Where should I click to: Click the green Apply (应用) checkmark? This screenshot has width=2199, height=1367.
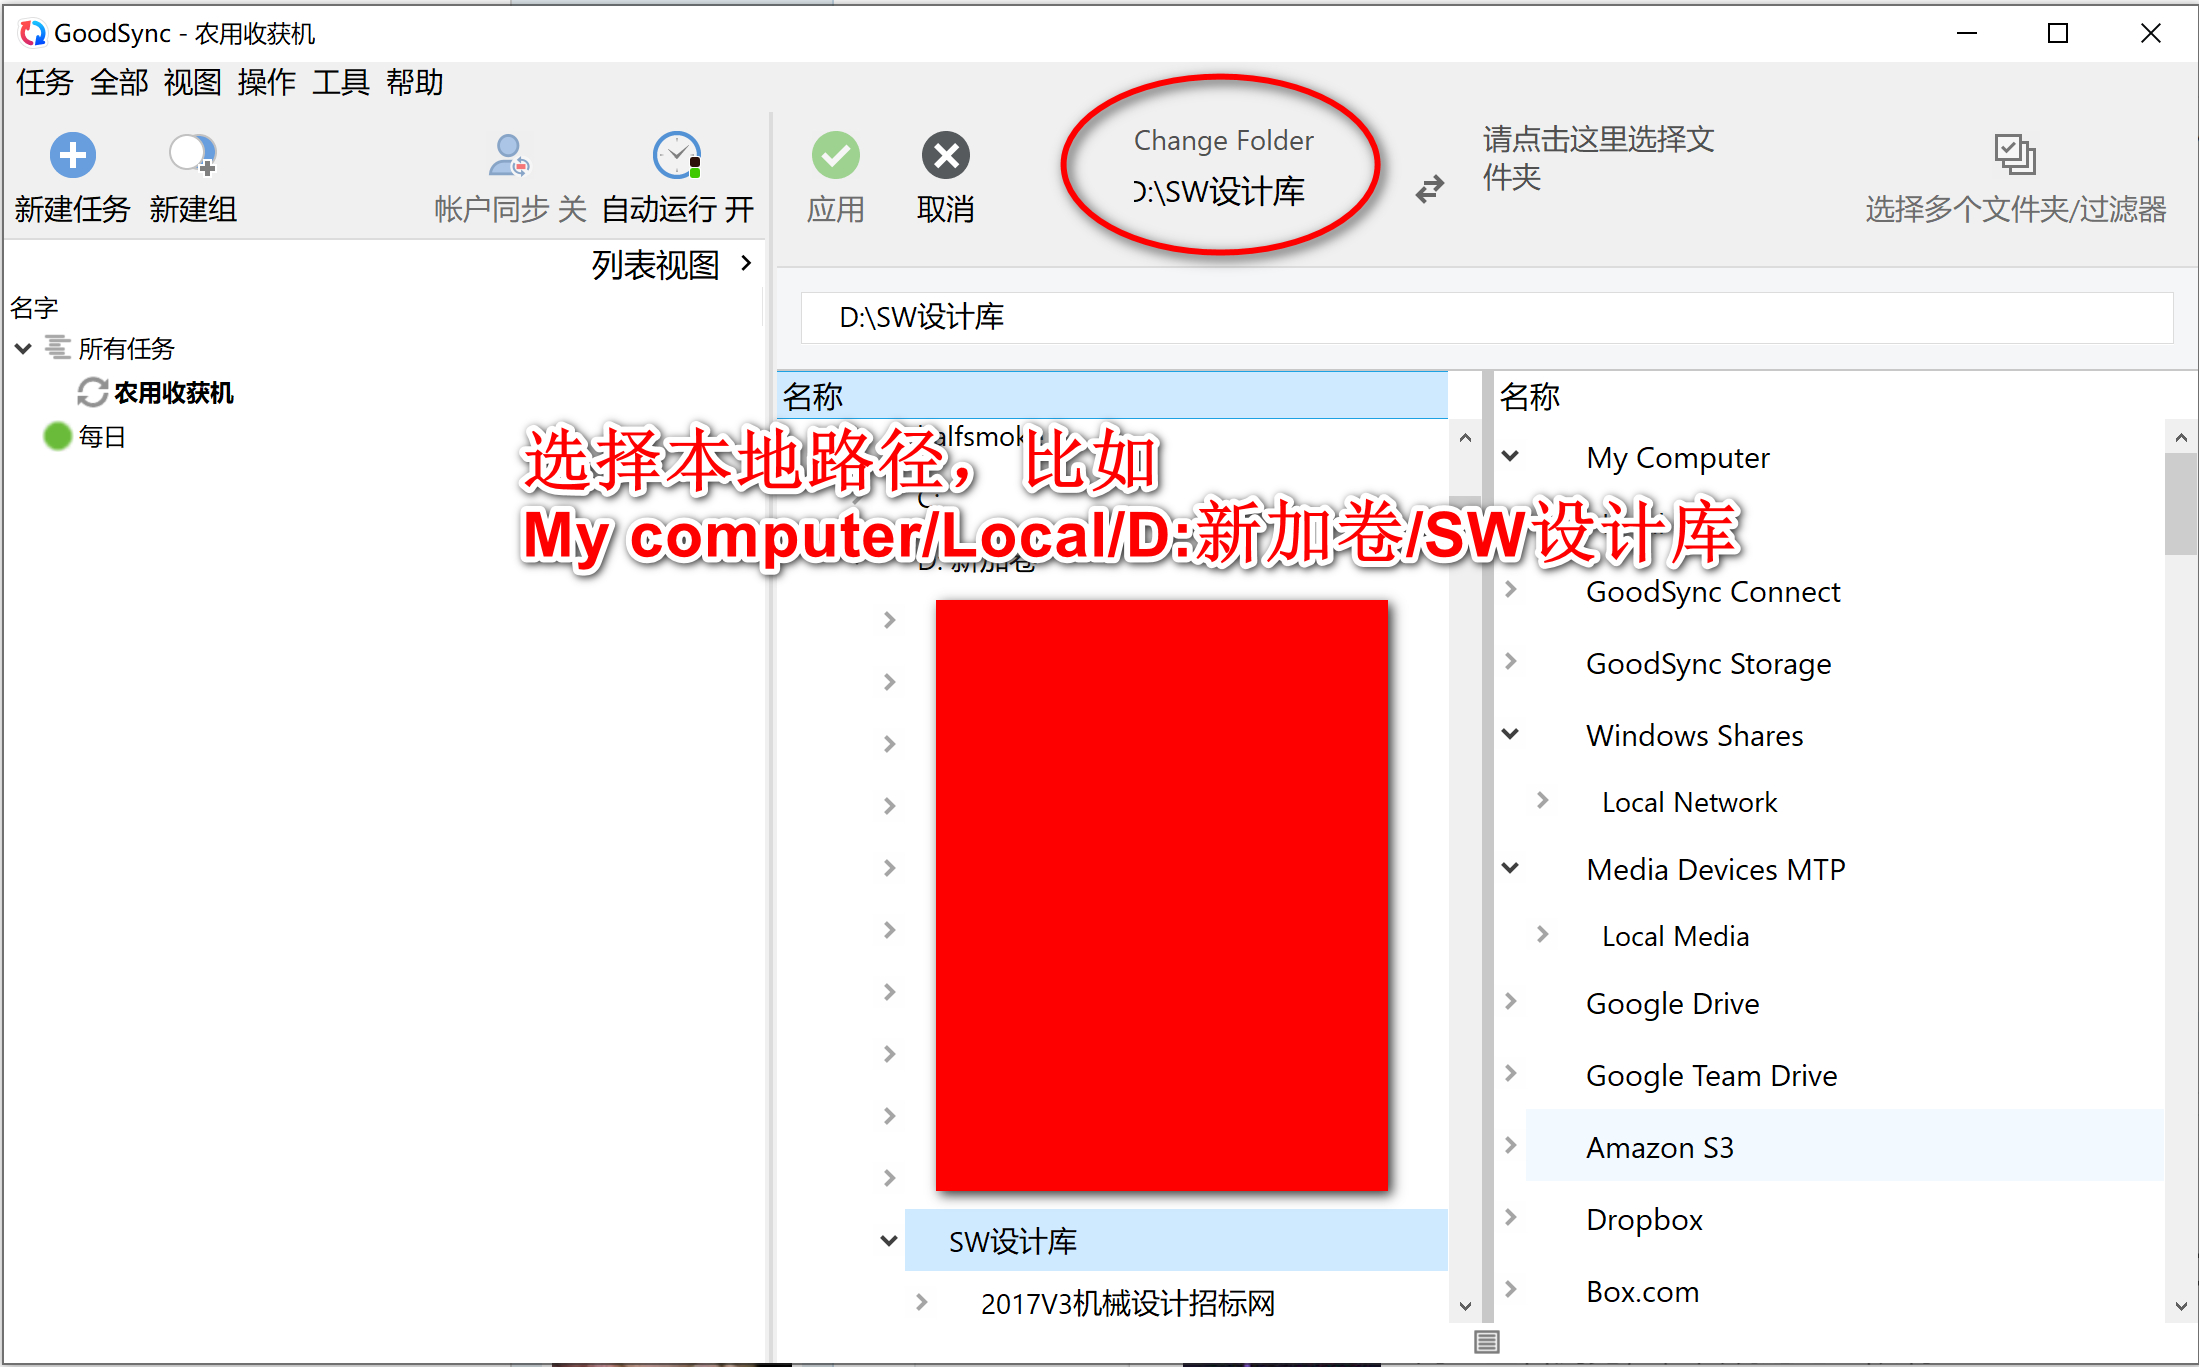[835, 155]
